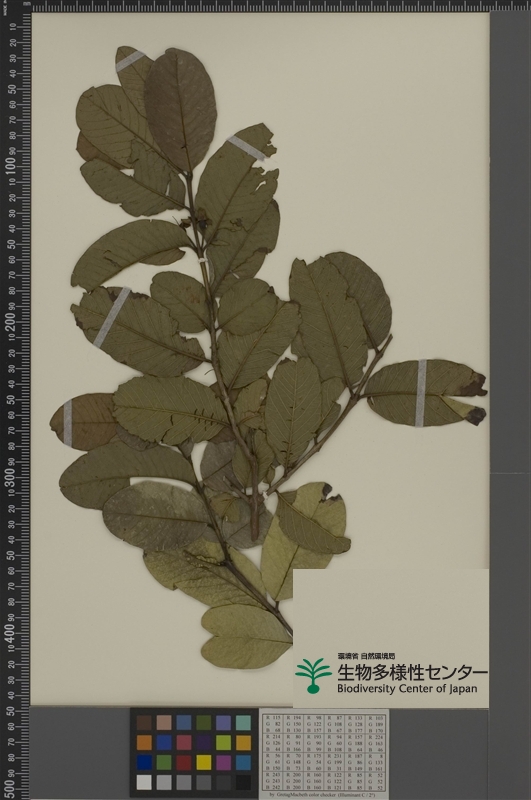Choose the yellow-green swatch in second row
Screen dimensions: 531x800
pyautogui.click(x=223, y=742)
